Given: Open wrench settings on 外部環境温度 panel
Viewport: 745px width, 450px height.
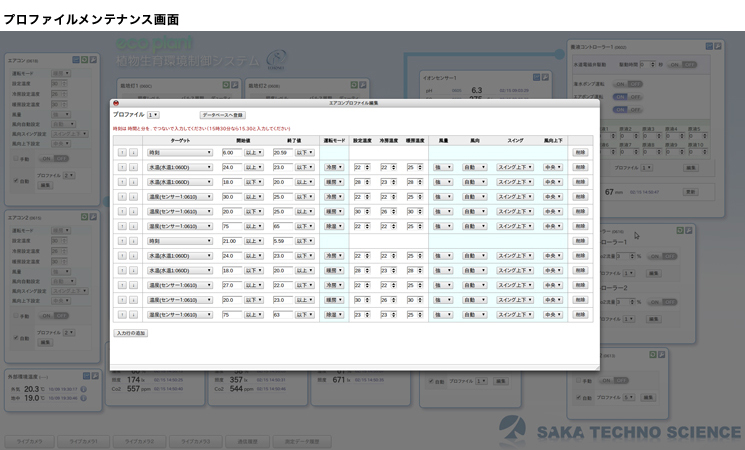Looking at the screenshot, I should coord(95,376).
